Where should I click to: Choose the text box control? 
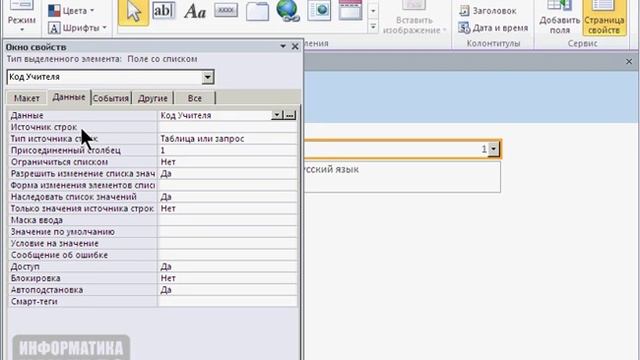point(163,11)
